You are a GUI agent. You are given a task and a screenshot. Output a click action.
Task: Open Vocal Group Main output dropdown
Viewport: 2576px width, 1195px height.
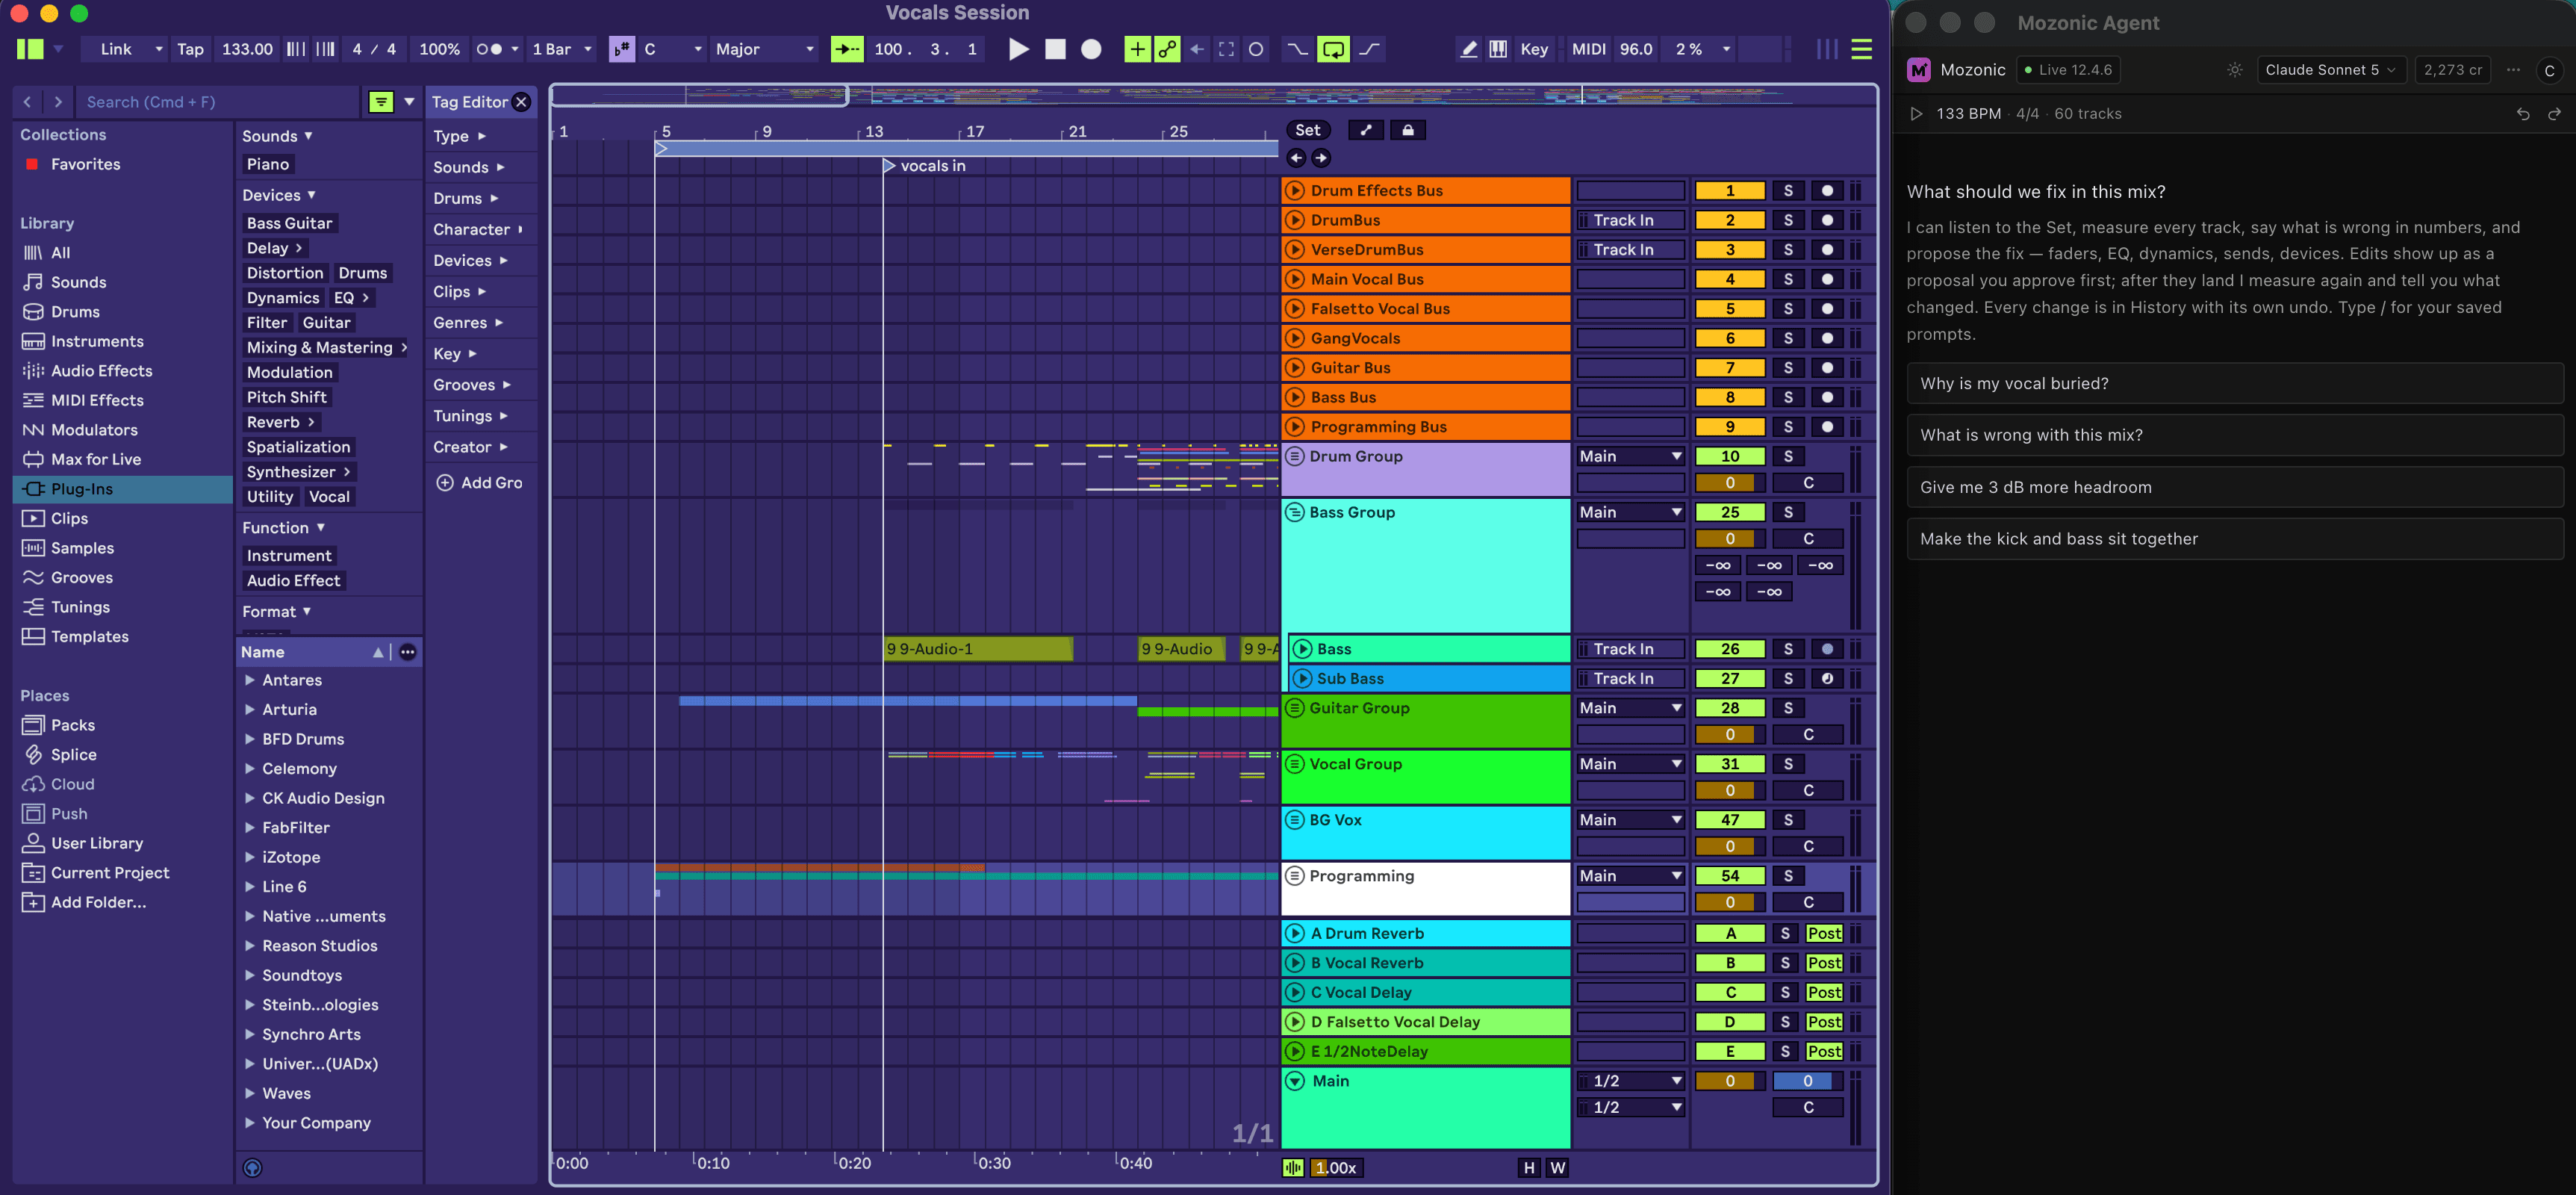[1630, 764]
